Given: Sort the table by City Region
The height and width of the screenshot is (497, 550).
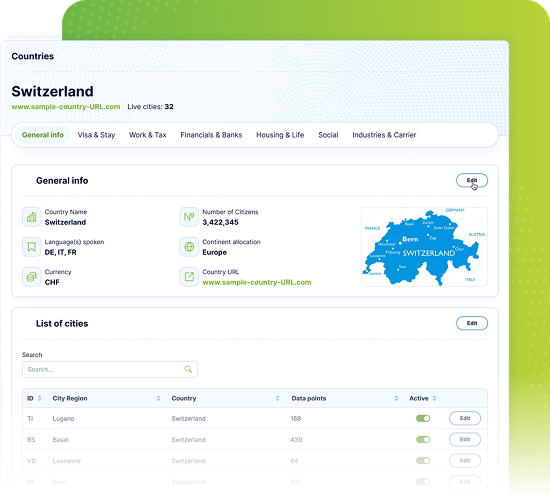Looking at the screenshot, I should 159,398.
